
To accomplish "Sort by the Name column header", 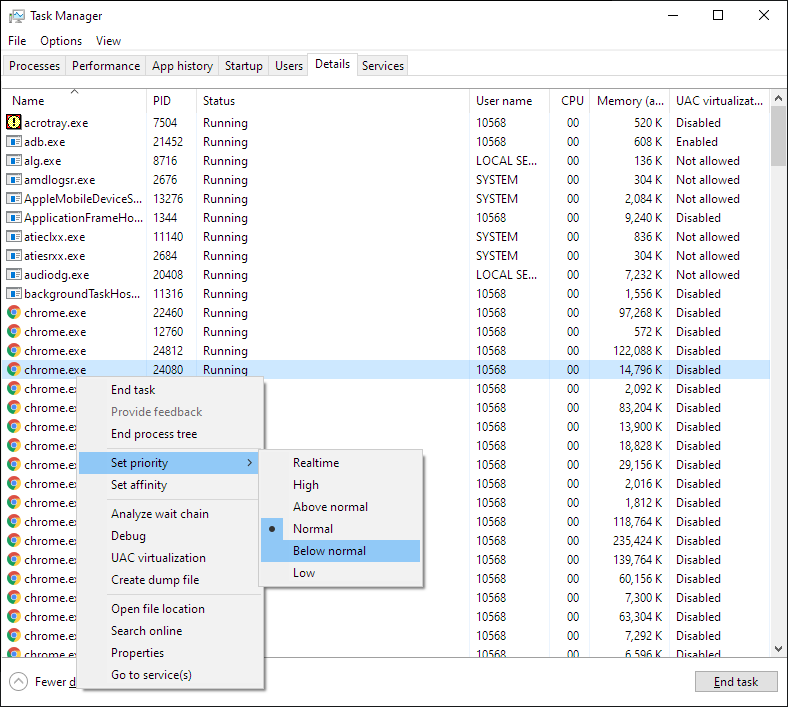I will (x=74, y=100).
